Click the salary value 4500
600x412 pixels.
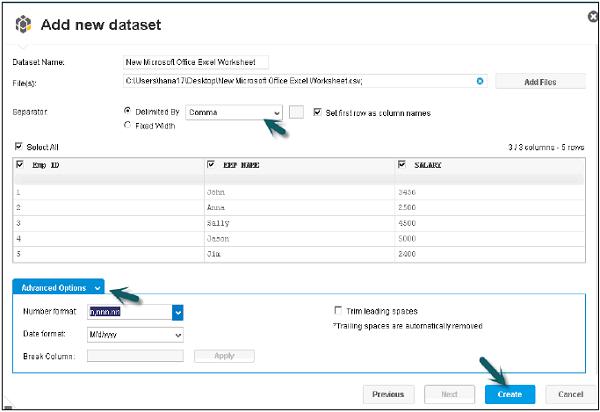point(406,223)
